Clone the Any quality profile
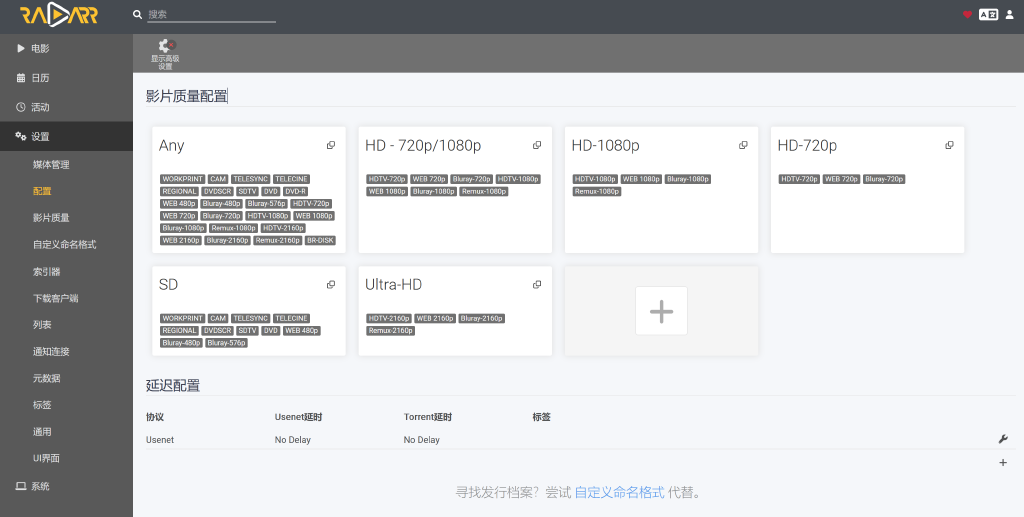Image resolution: width=1024 pixels, height=517 pixels. point(331,145)
